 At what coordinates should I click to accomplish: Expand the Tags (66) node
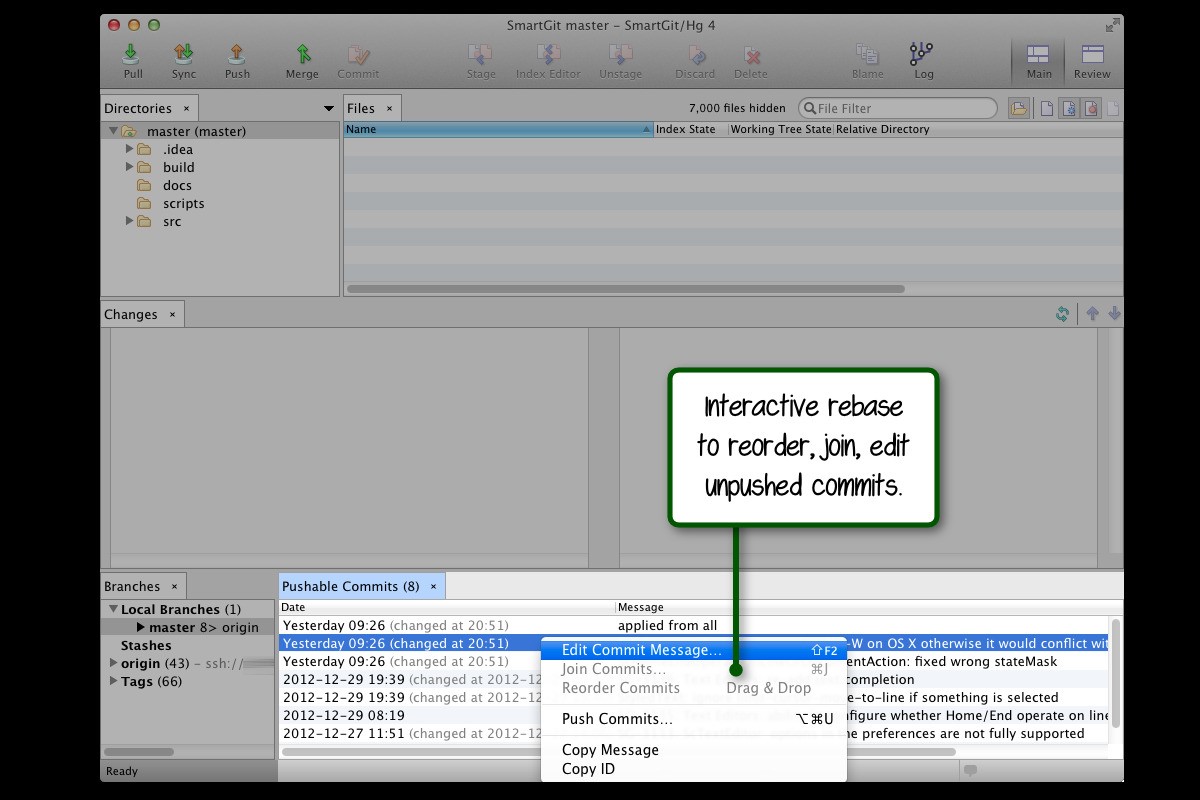tap(113, 681)
